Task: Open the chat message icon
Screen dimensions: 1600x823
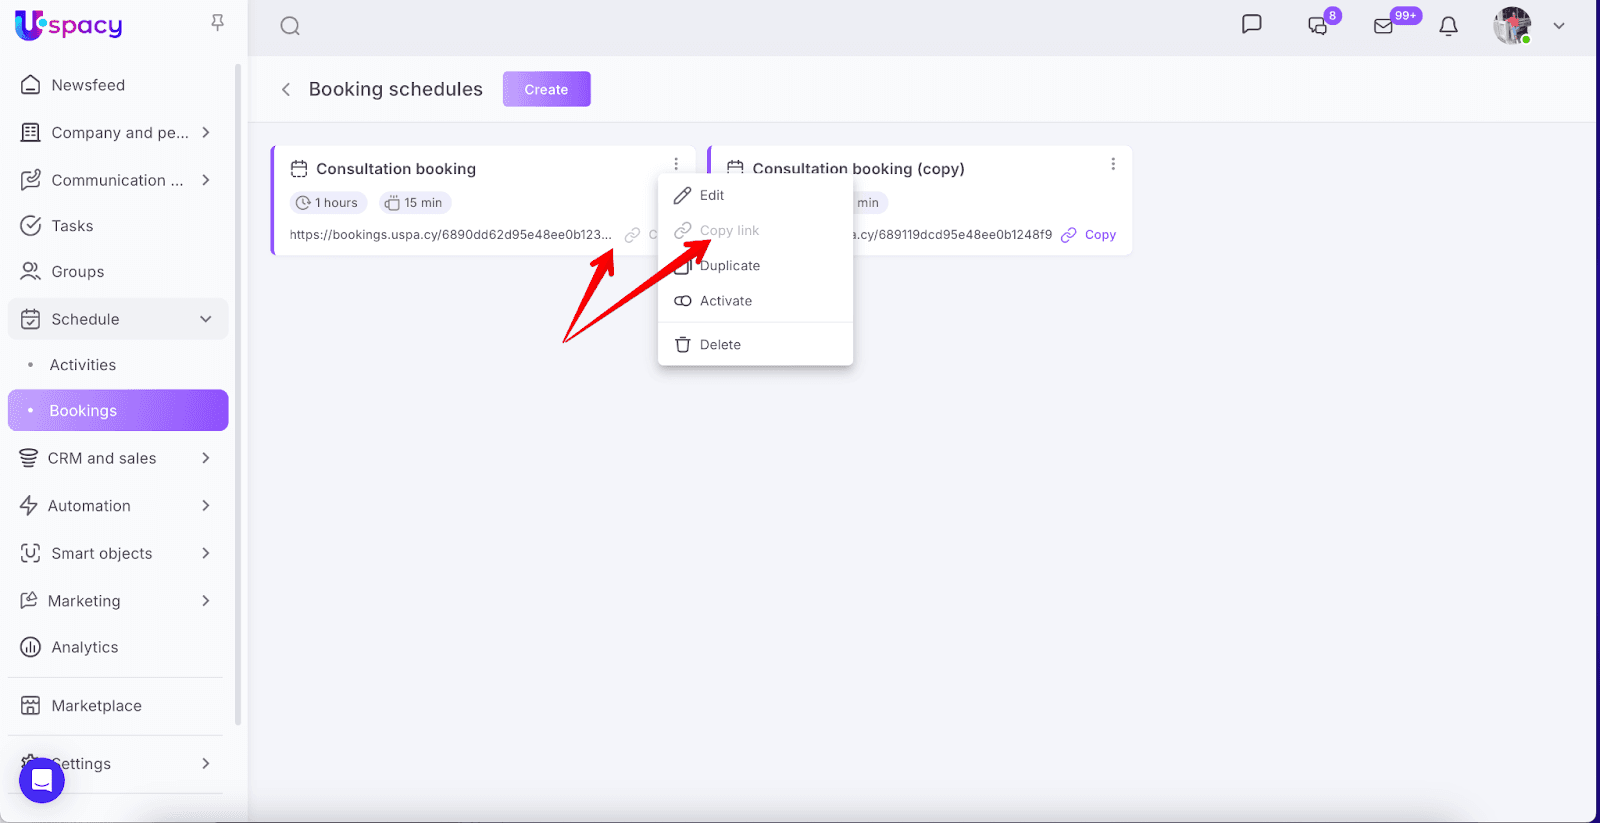Action: (1251, 25)
